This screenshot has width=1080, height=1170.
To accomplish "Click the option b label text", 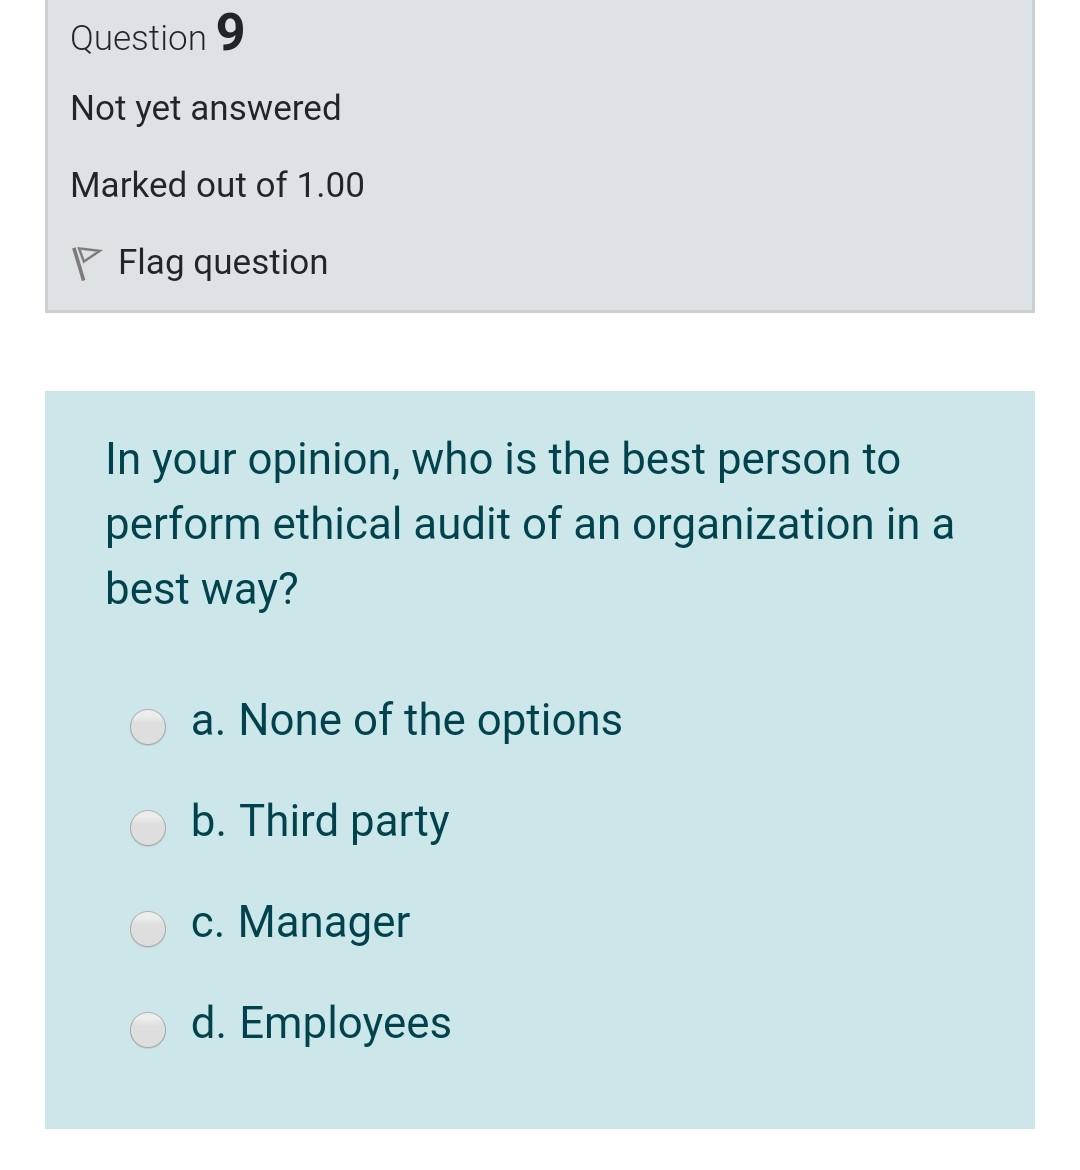I will [x=320, y=821].
